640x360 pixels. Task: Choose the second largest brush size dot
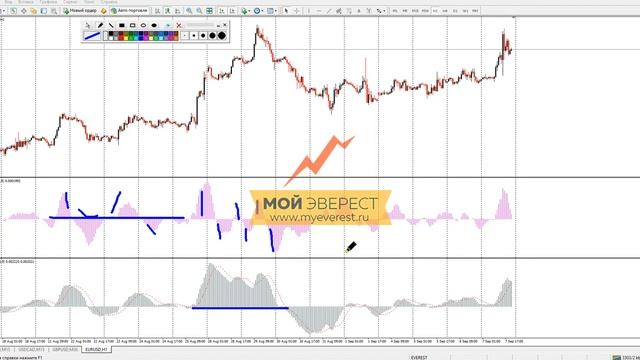point(212,36)
